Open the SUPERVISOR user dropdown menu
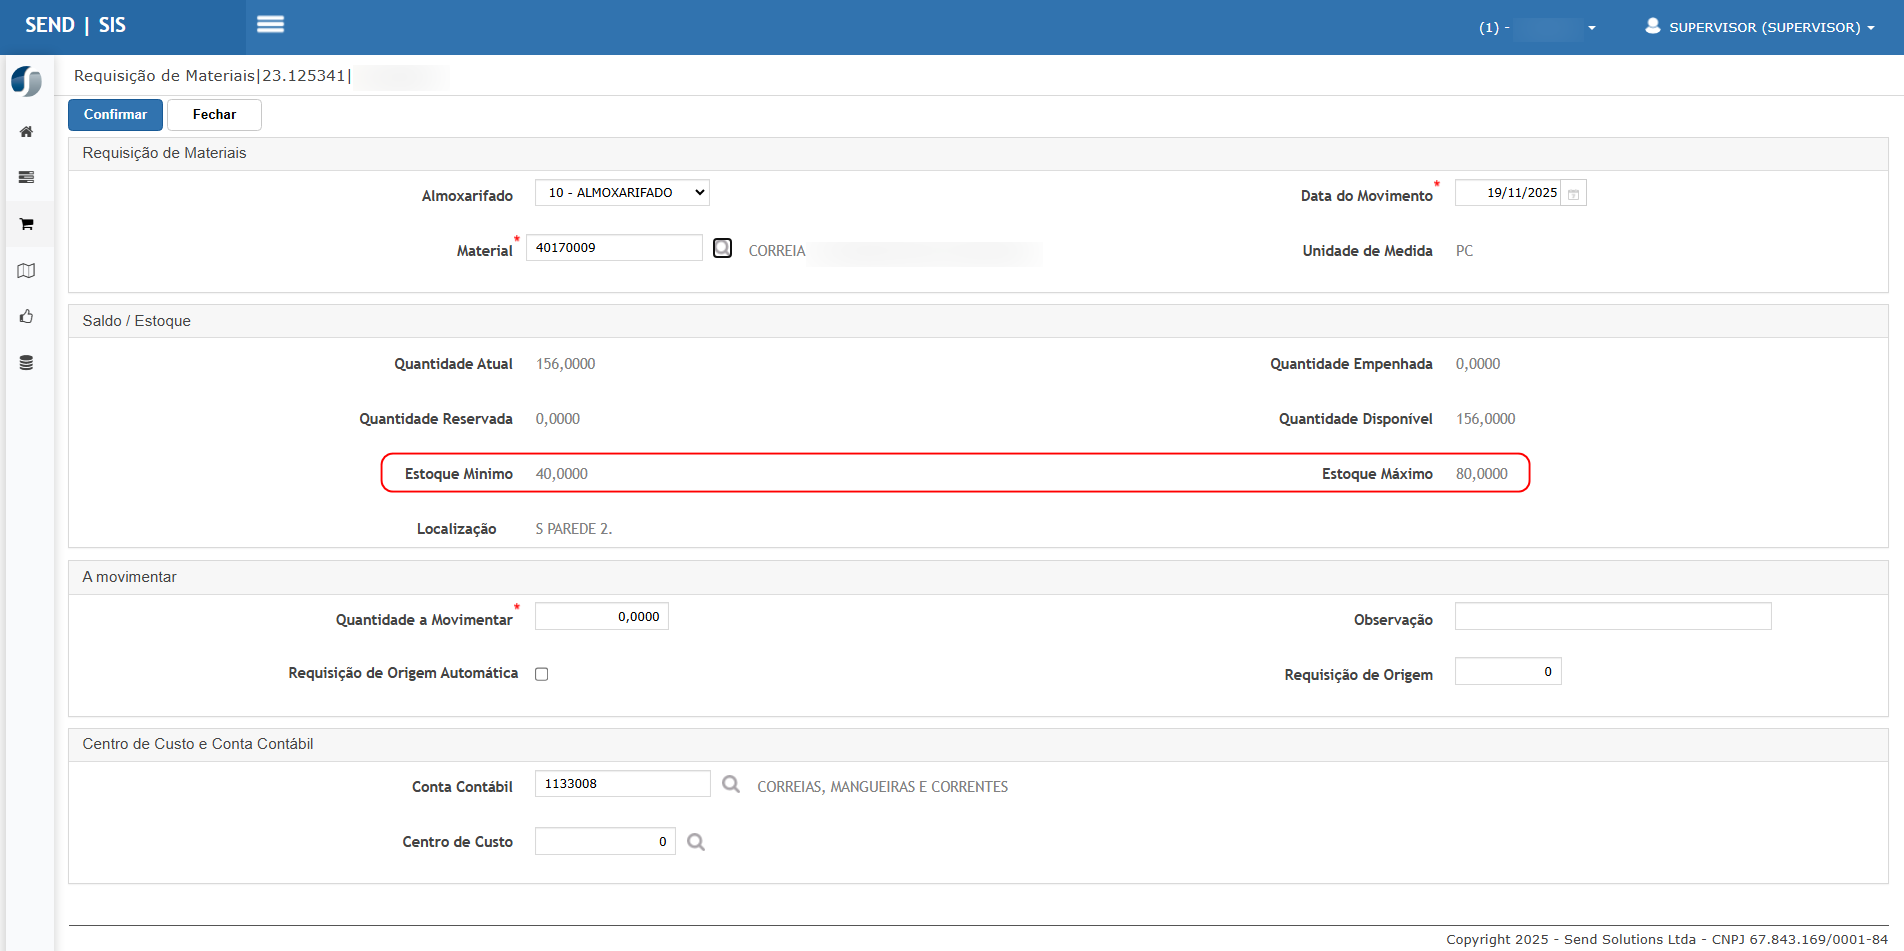Screen dimensions: 1904x951 point(1760,27)
